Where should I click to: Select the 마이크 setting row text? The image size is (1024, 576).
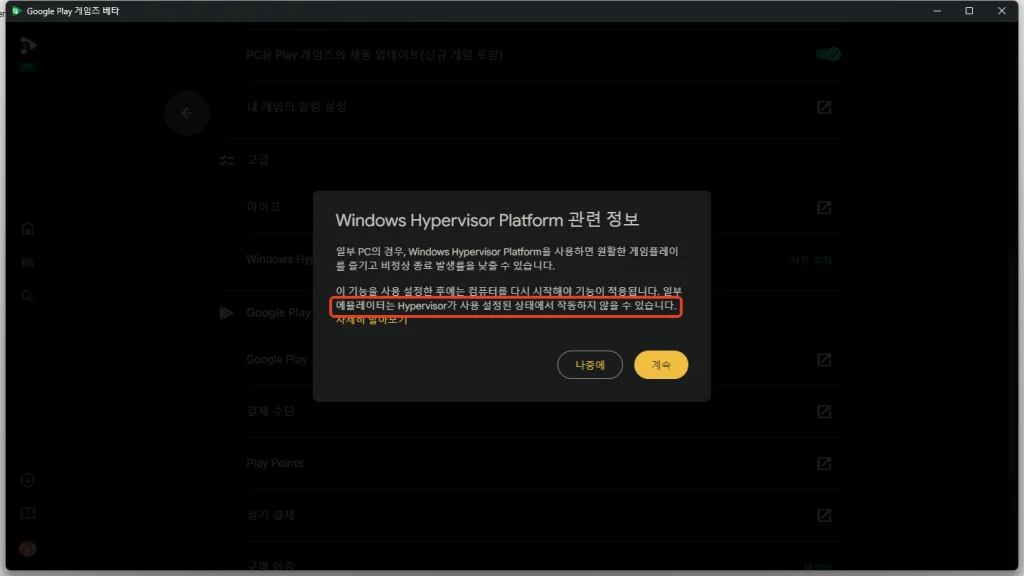pos(263,207)
